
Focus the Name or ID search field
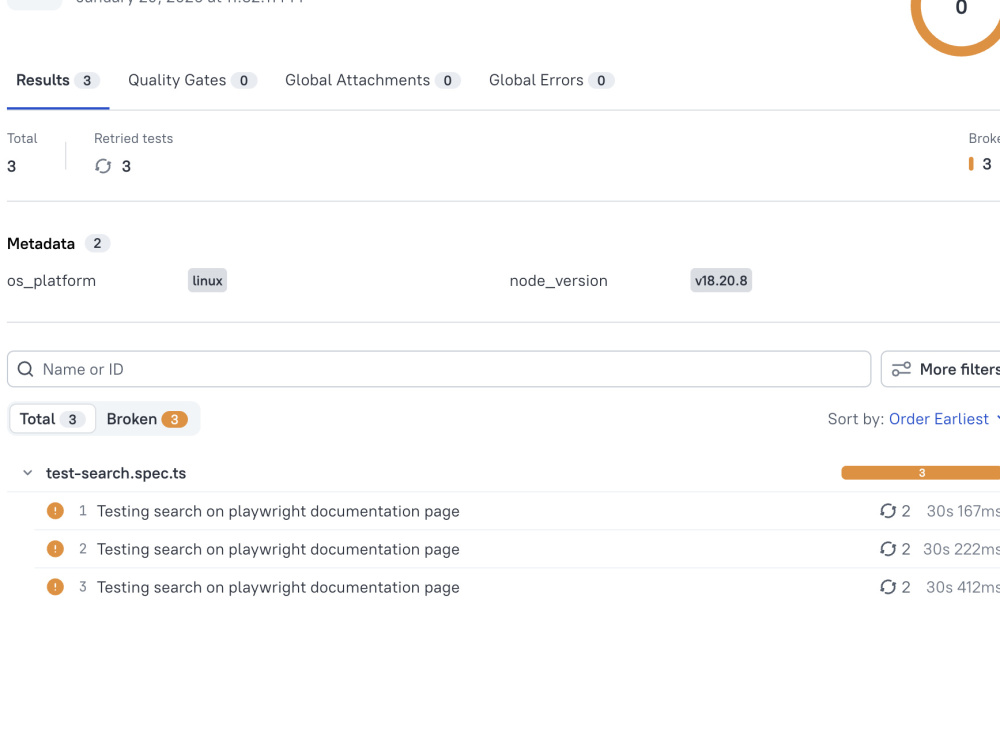coord(439,369)
